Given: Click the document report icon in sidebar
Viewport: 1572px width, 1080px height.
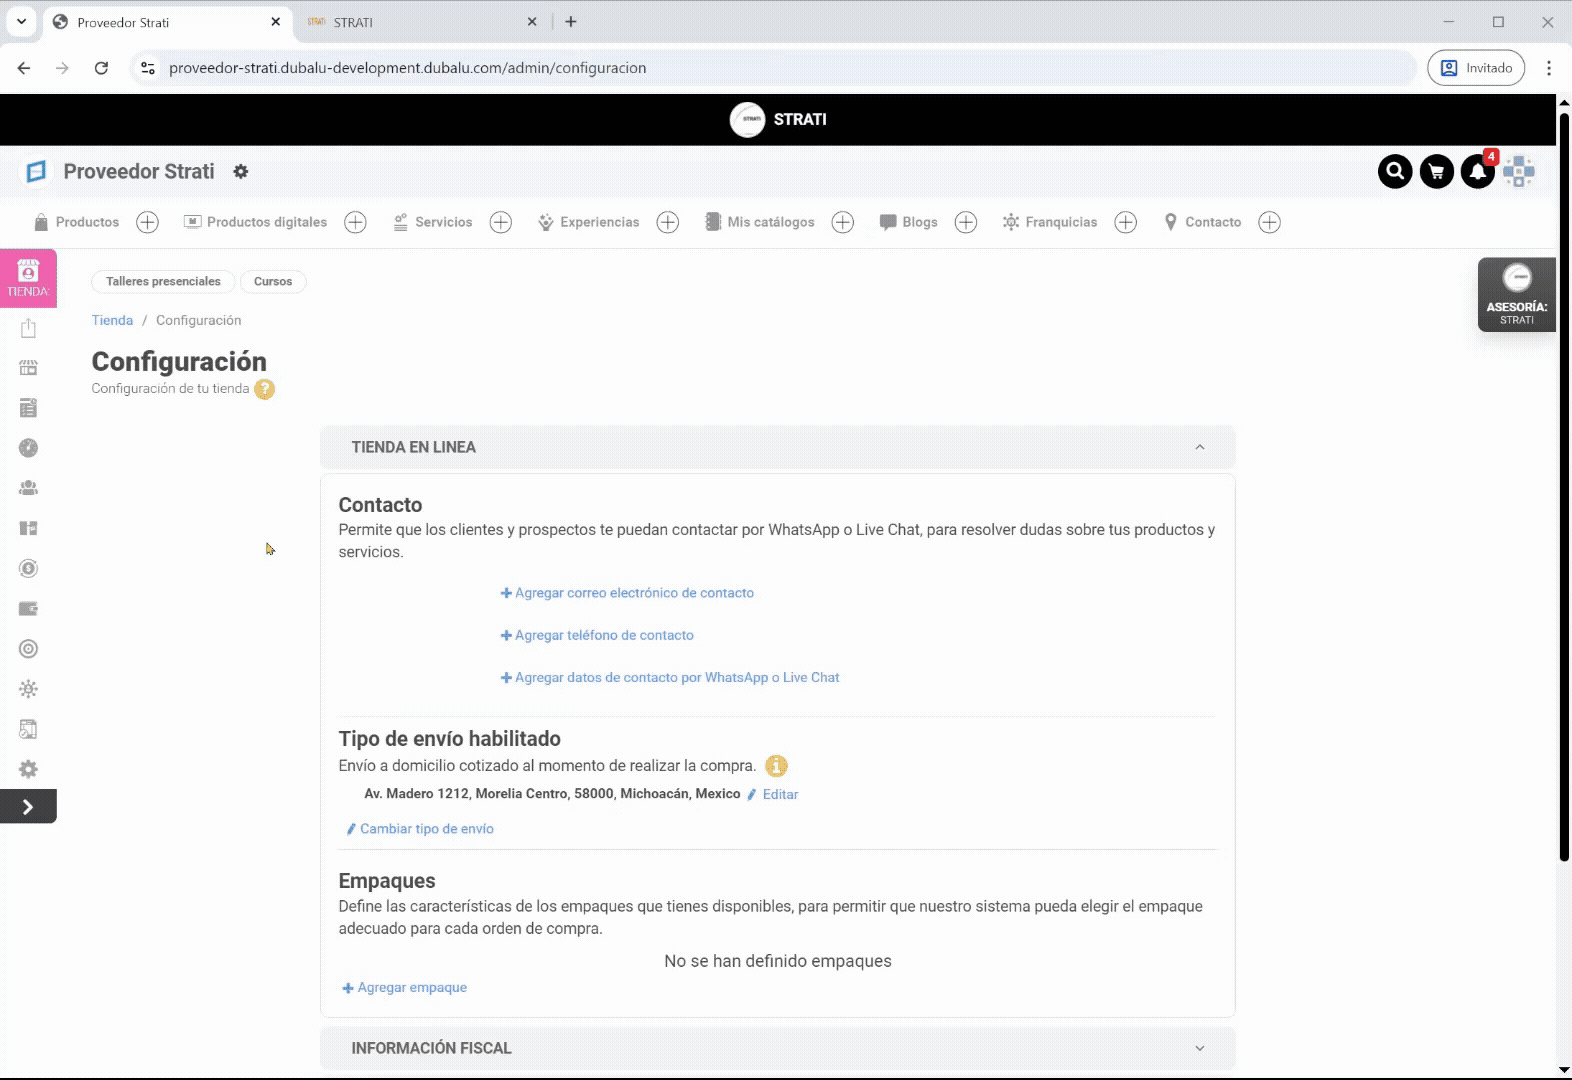Looking at the screenshot, I should pos(28,729).
